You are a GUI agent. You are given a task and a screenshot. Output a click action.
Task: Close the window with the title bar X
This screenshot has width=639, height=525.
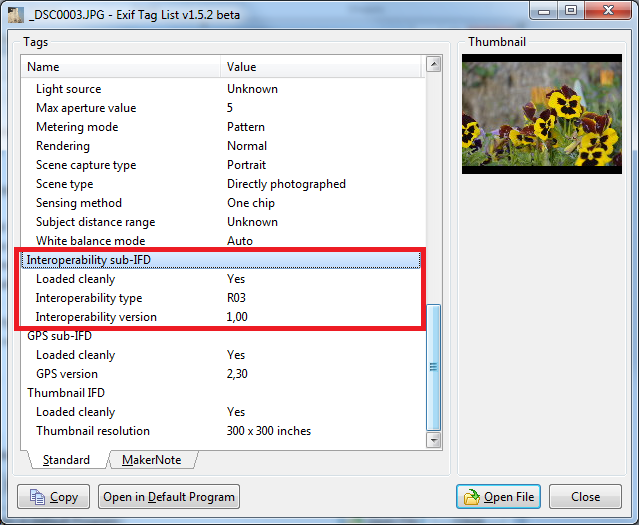coord(608,11)
